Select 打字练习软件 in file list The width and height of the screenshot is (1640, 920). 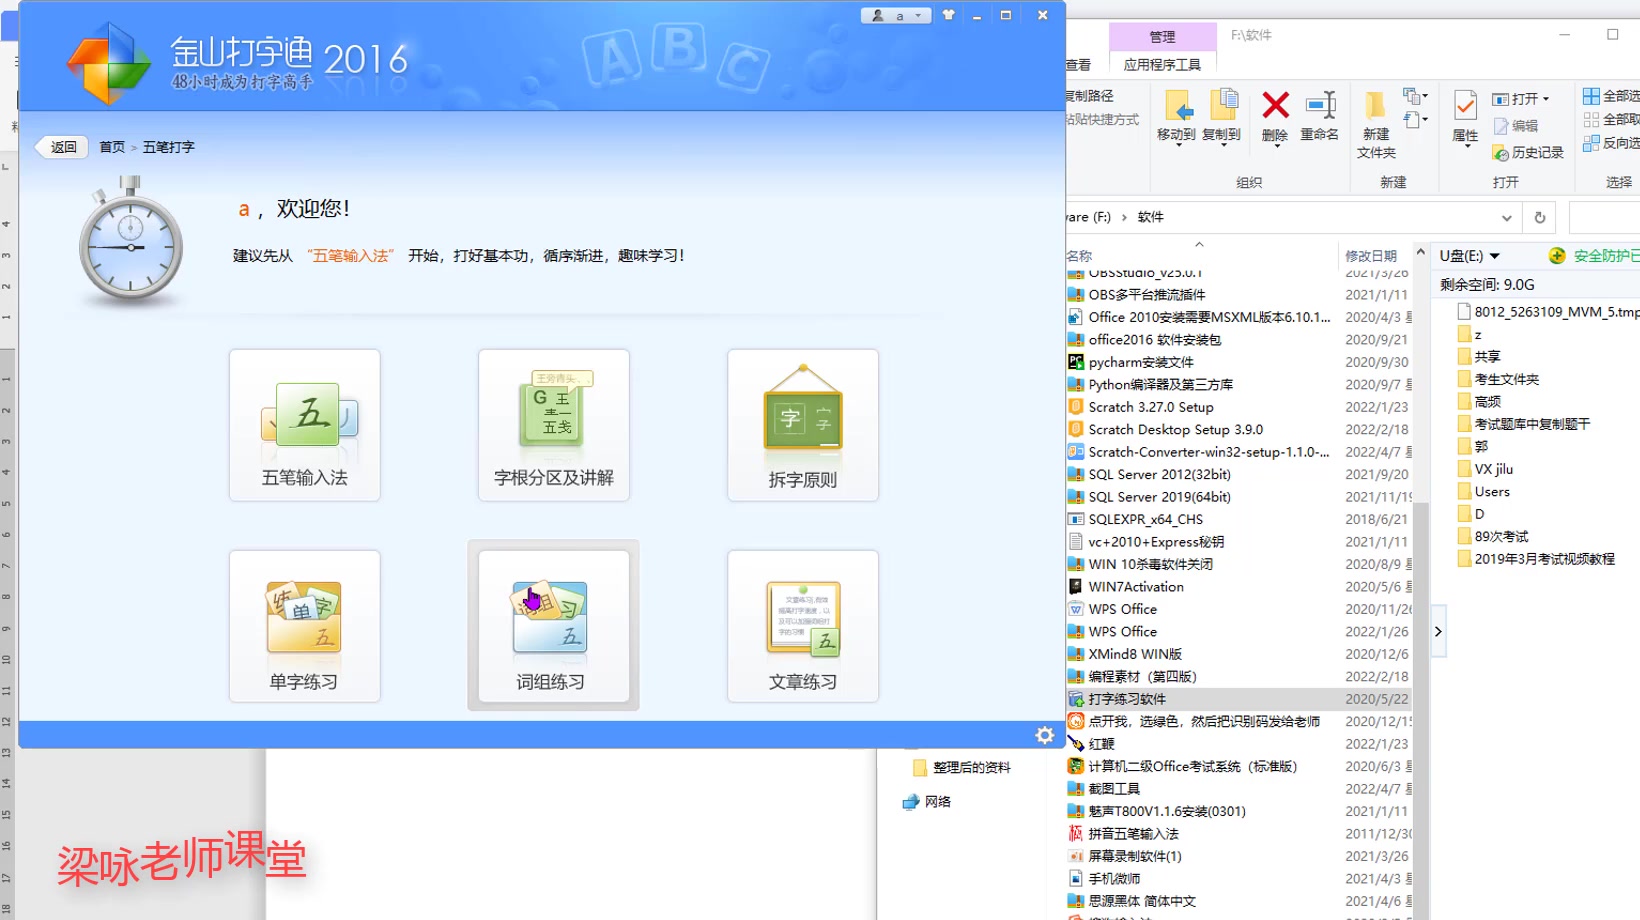(1240, 699)
